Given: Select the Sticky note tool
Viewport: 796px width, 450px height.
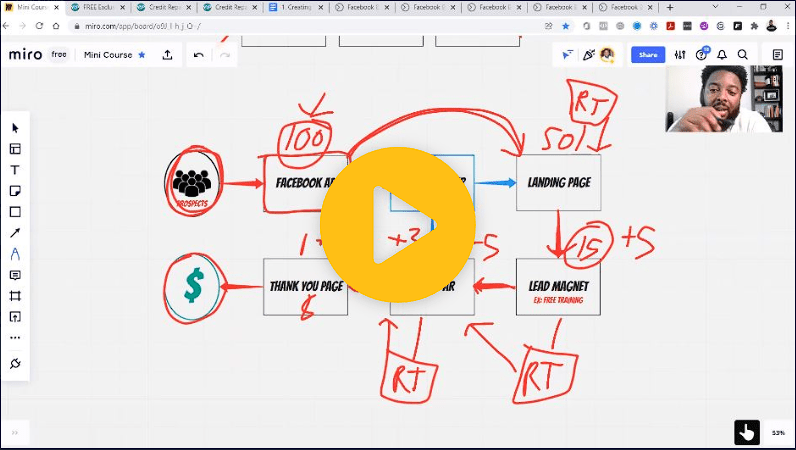Looking at the screenshot, I should pos(15,191).
